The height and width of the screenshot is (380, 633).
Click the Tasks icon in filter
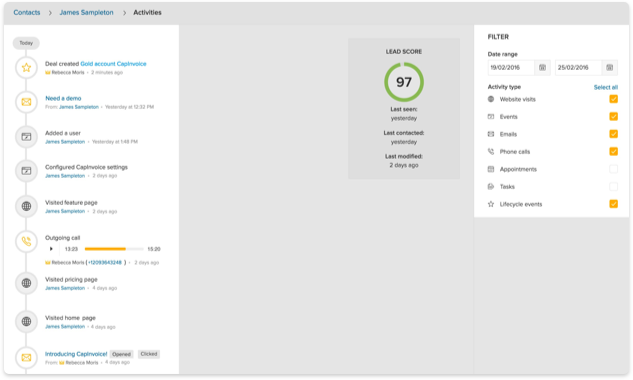491,187
